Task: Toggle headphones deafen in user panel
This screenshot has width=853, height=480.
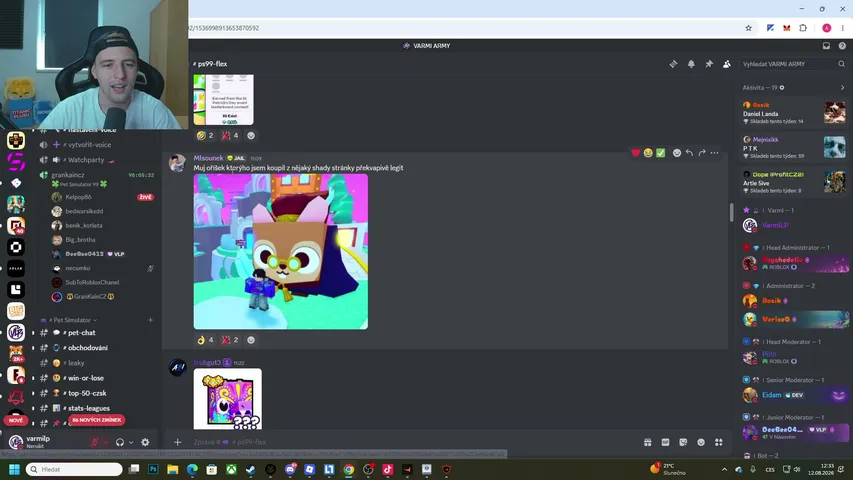Action: 120,442
